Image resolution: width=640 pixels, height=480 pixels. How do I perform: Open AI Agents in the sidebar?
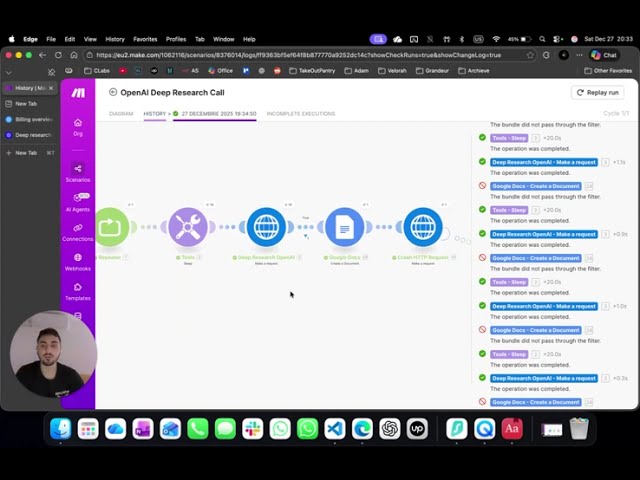point(78,202)
